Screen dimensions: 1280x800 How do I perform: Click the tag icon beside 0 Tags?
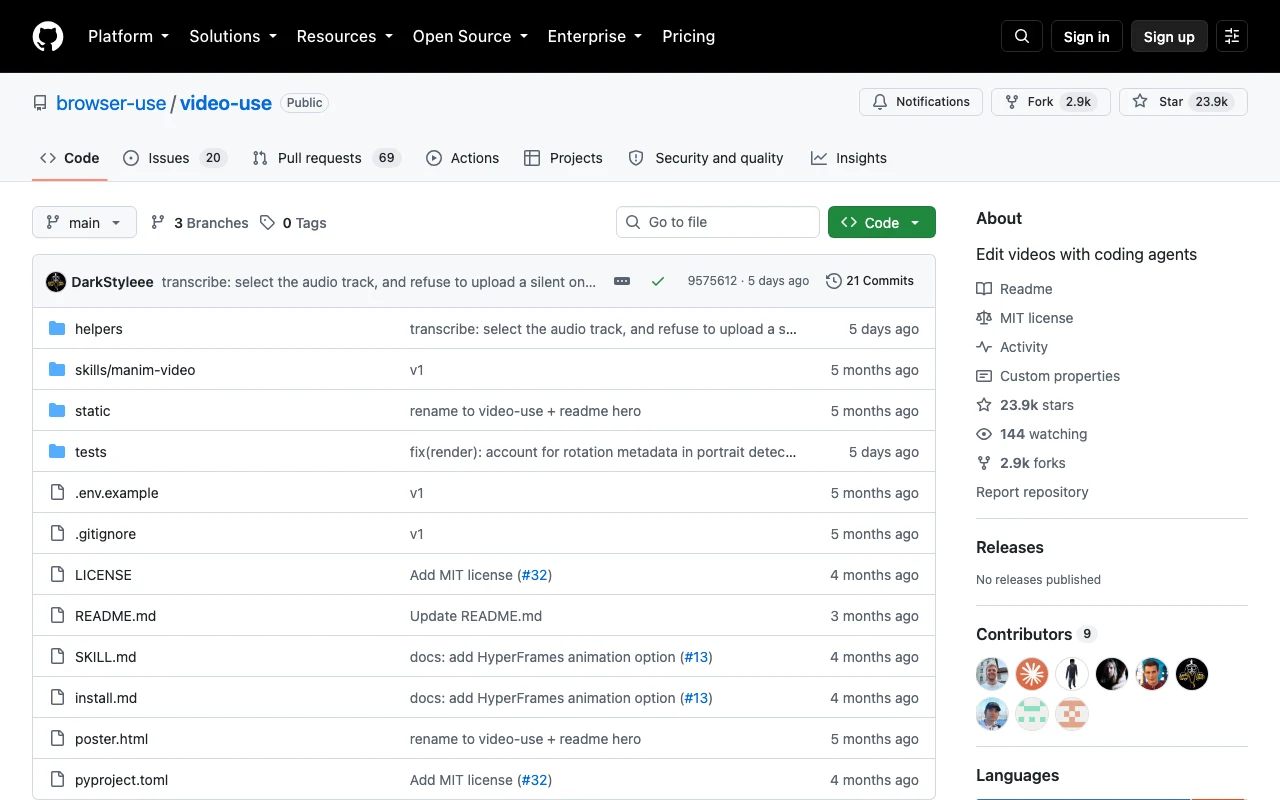[x=267, y=223]
